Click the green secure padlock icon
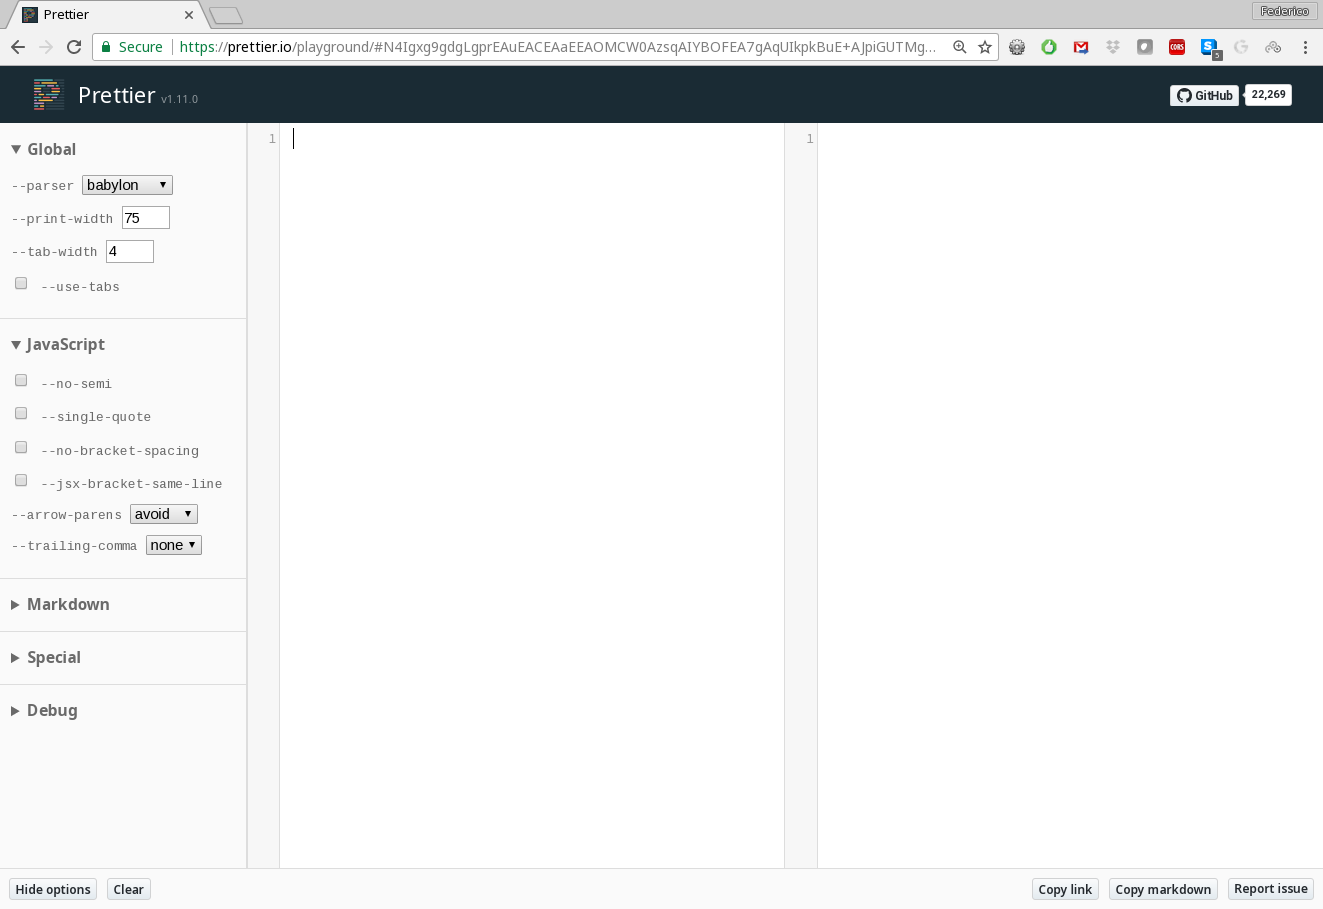Image resolution: width=1323 pixels, height=909 pixels. (106, 47)
